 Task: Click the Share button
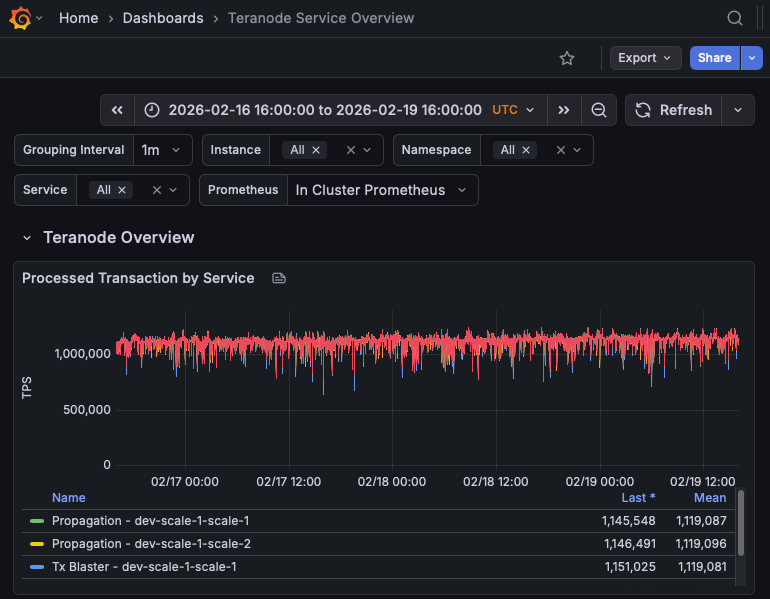point(715,58)
